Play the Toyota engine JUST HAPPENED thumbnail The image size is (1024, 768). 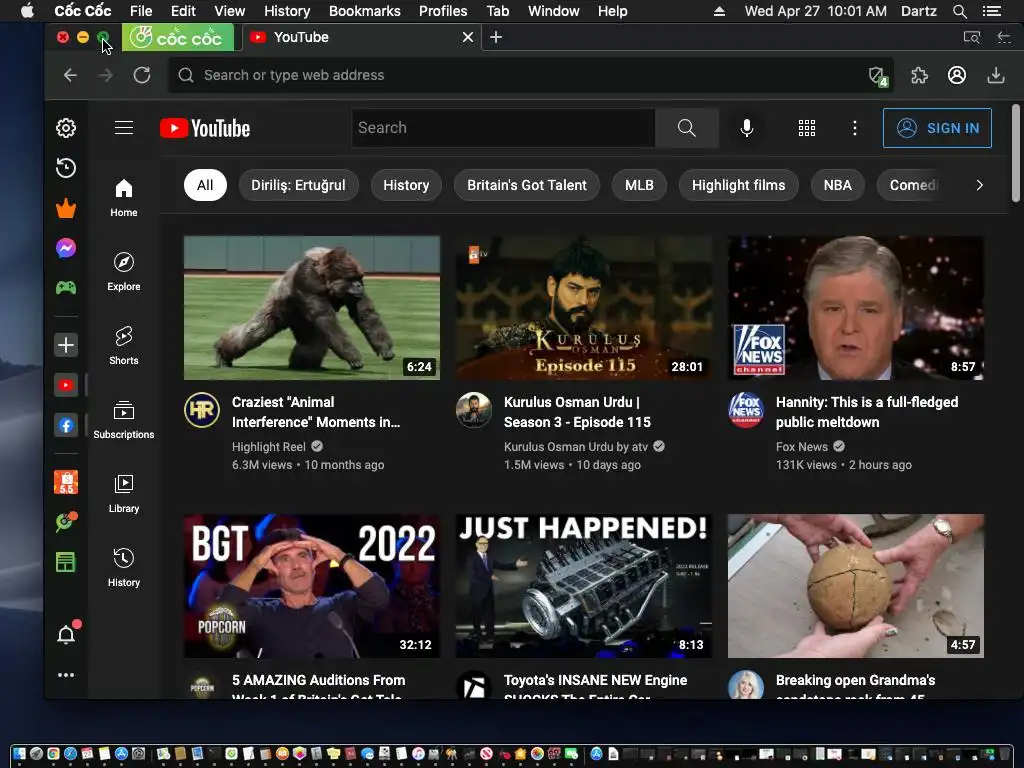(x=584, y=586)
